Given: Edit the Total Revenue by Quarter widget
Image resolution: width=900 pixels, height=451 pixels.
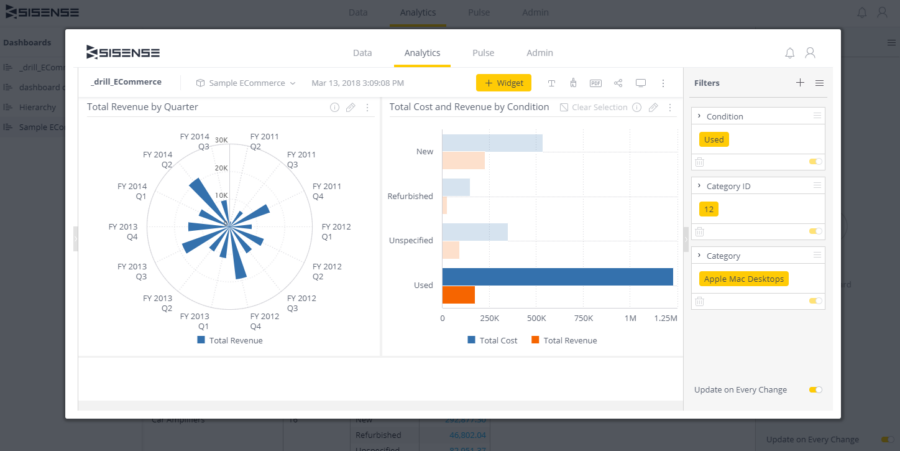Looking at the screenshot, I should (x=350, y=107).
